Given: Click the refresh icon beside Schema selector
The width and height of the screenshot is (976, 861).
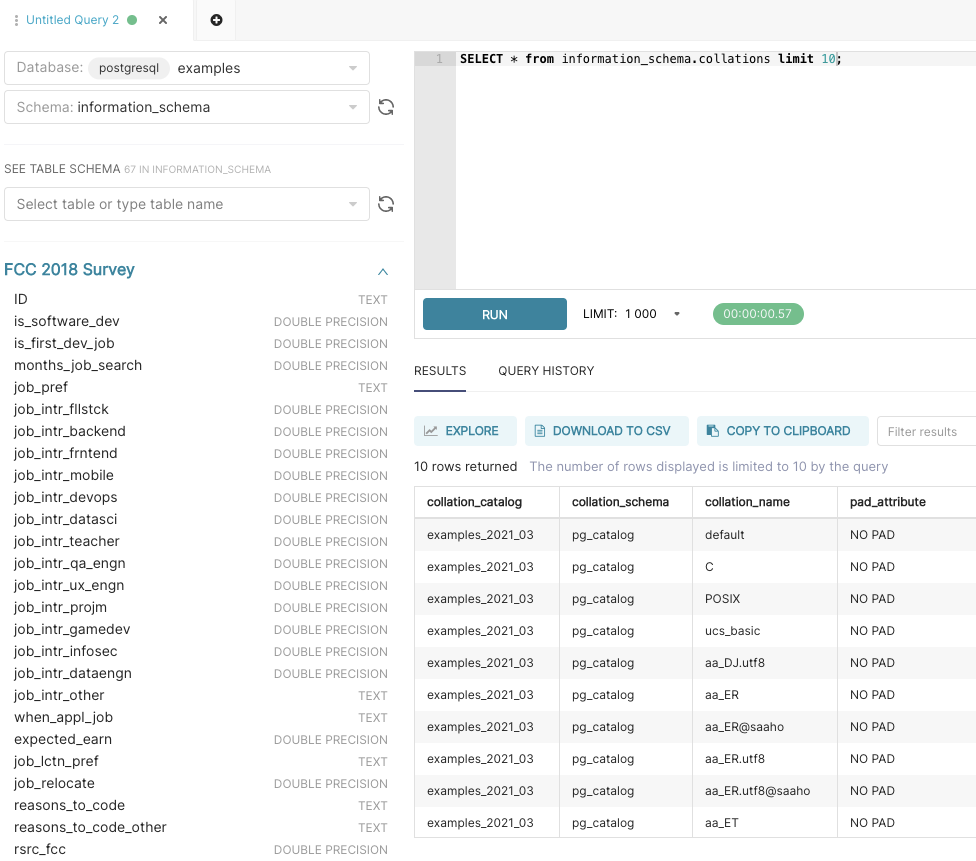Looking at the screenshot, I should [386, 107].
